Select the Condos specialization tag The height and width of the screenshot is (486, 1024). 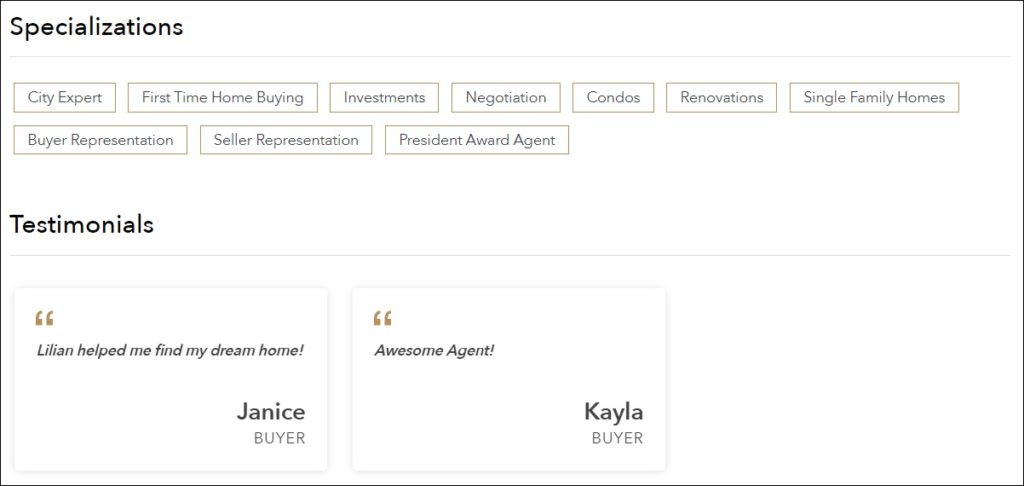pyautogui.click(x=613, y=97)
